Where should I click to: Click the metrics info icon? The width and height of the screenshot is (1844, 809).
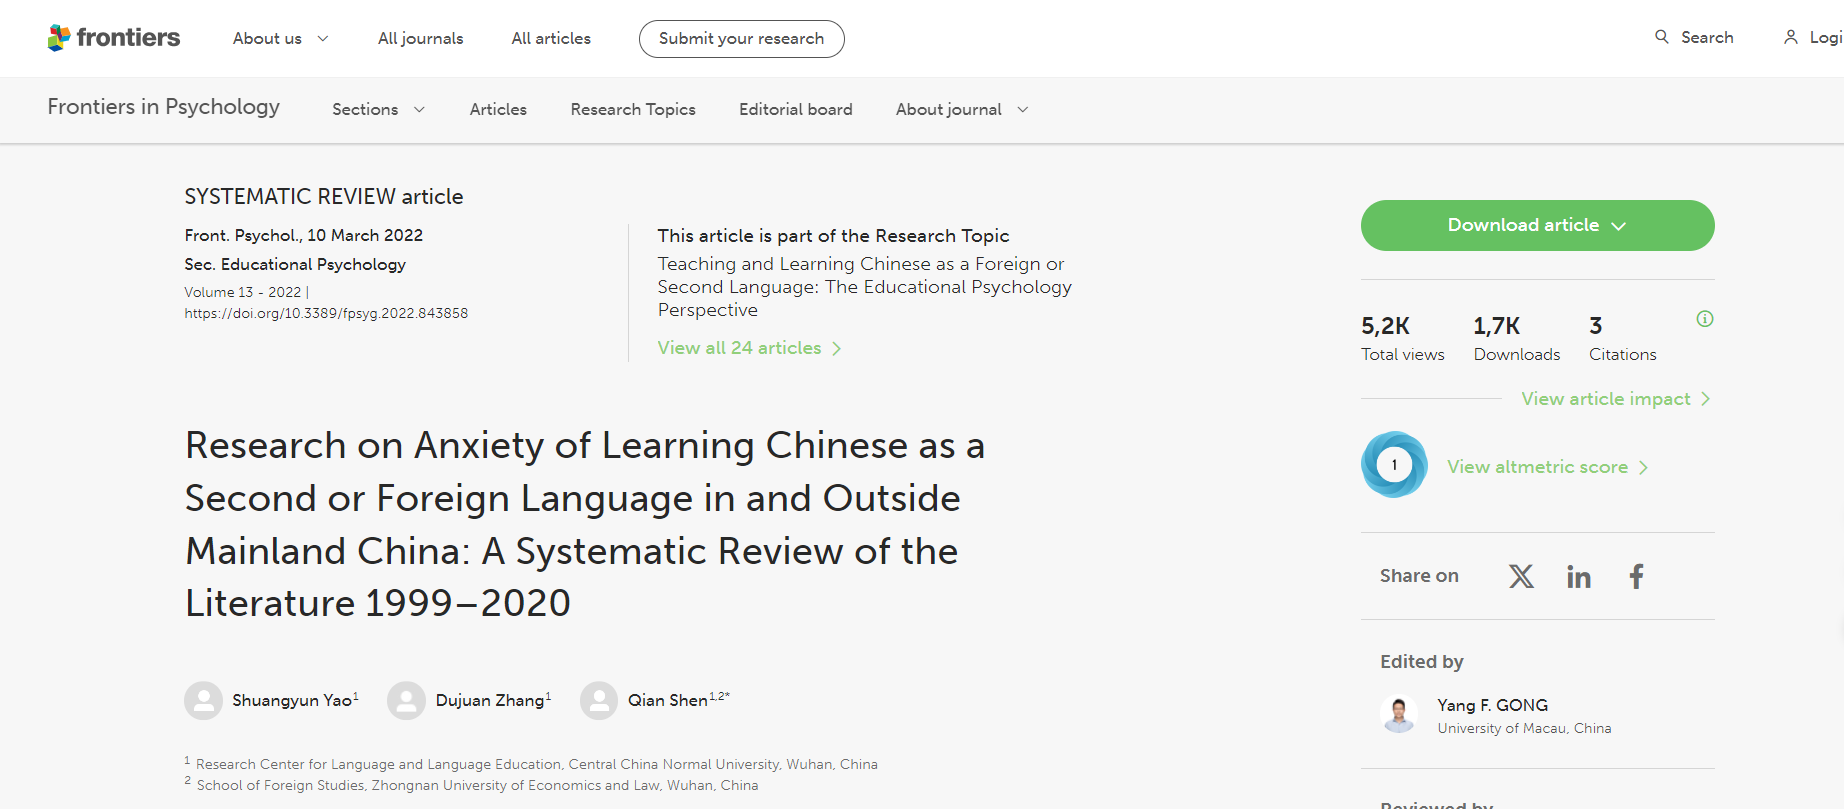pos(1704,319)
